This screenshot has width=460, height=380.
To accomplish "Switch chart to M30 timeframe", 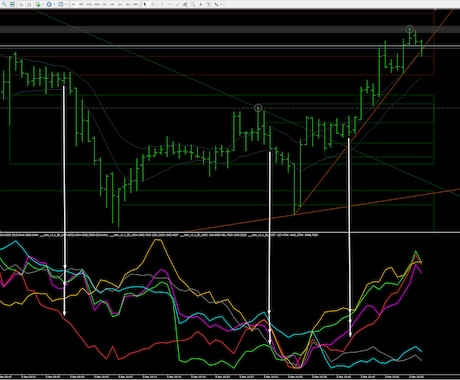I will pos(97,4).
